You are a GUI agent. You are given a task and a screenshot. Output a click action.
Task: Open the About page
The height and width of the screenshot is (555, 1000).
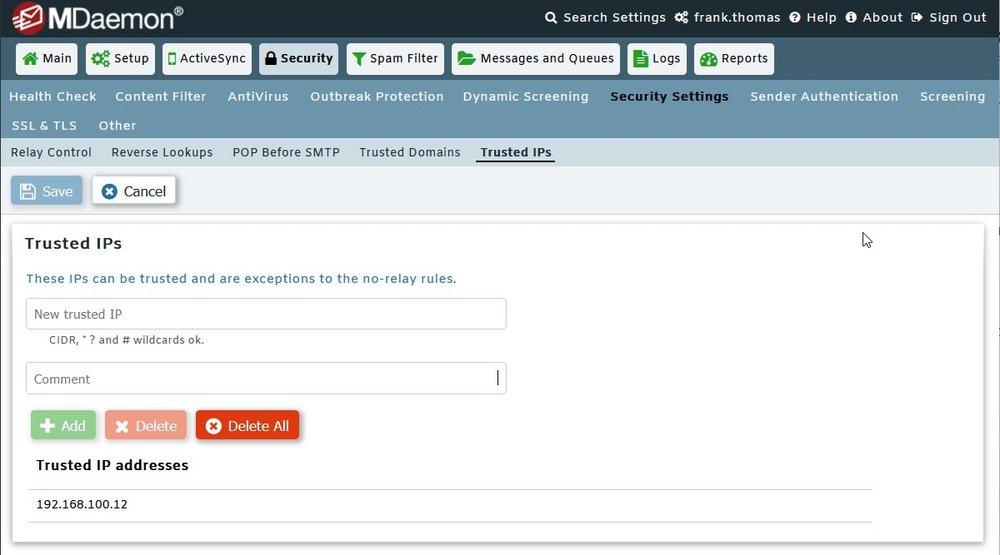coord(874,18)
